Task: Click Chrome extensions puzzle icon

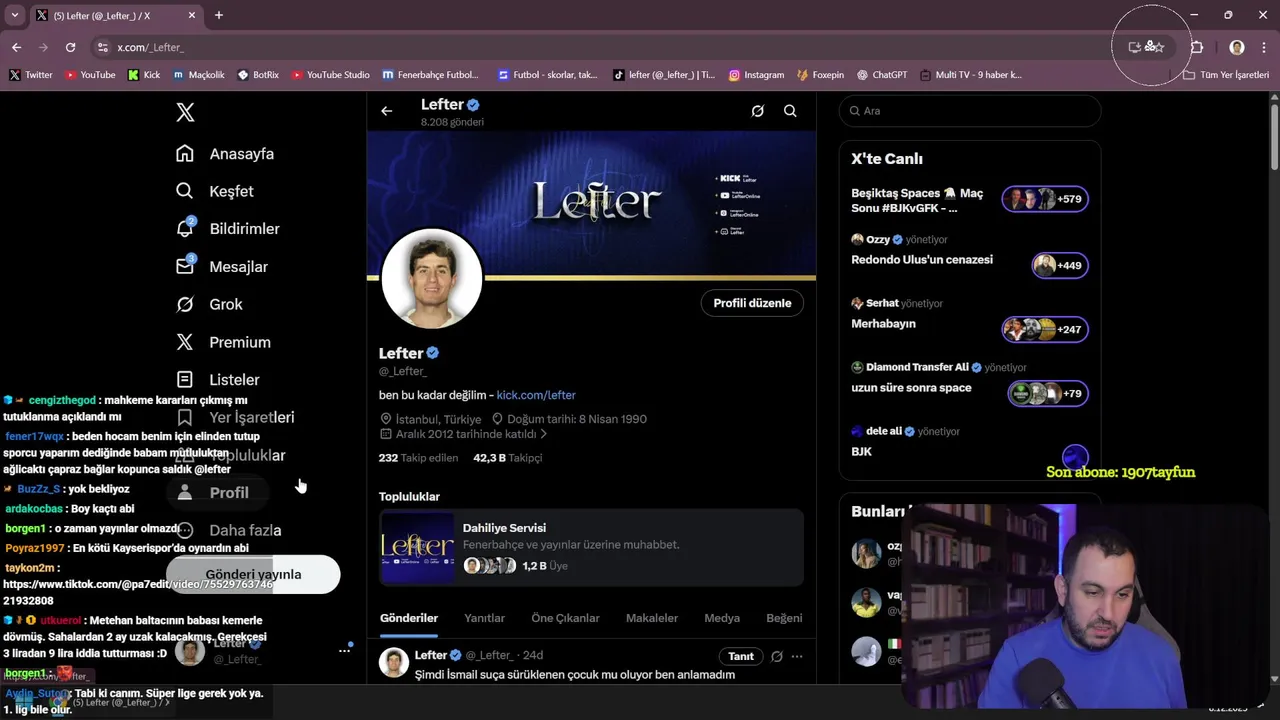Action: pyautogui.click(x=1197, y=47)
